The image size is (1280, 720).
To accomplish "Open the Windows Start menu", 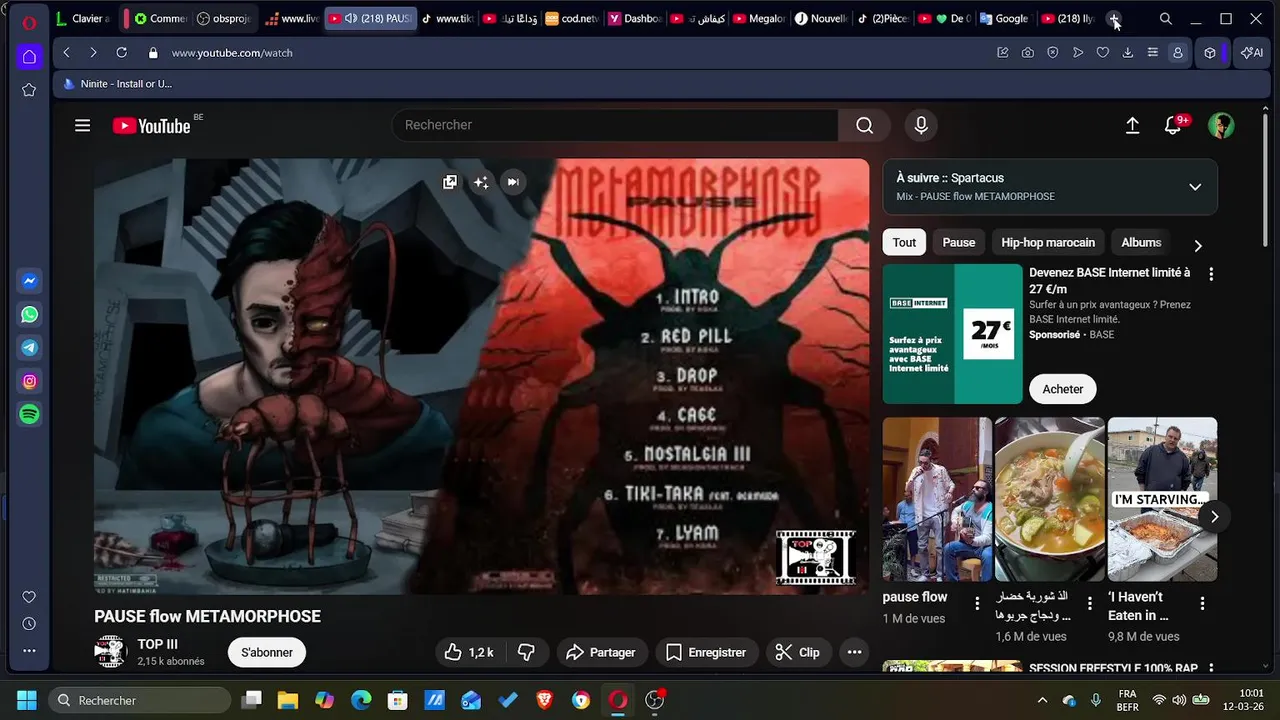I will pyautogui.click(x=27, y=700).
